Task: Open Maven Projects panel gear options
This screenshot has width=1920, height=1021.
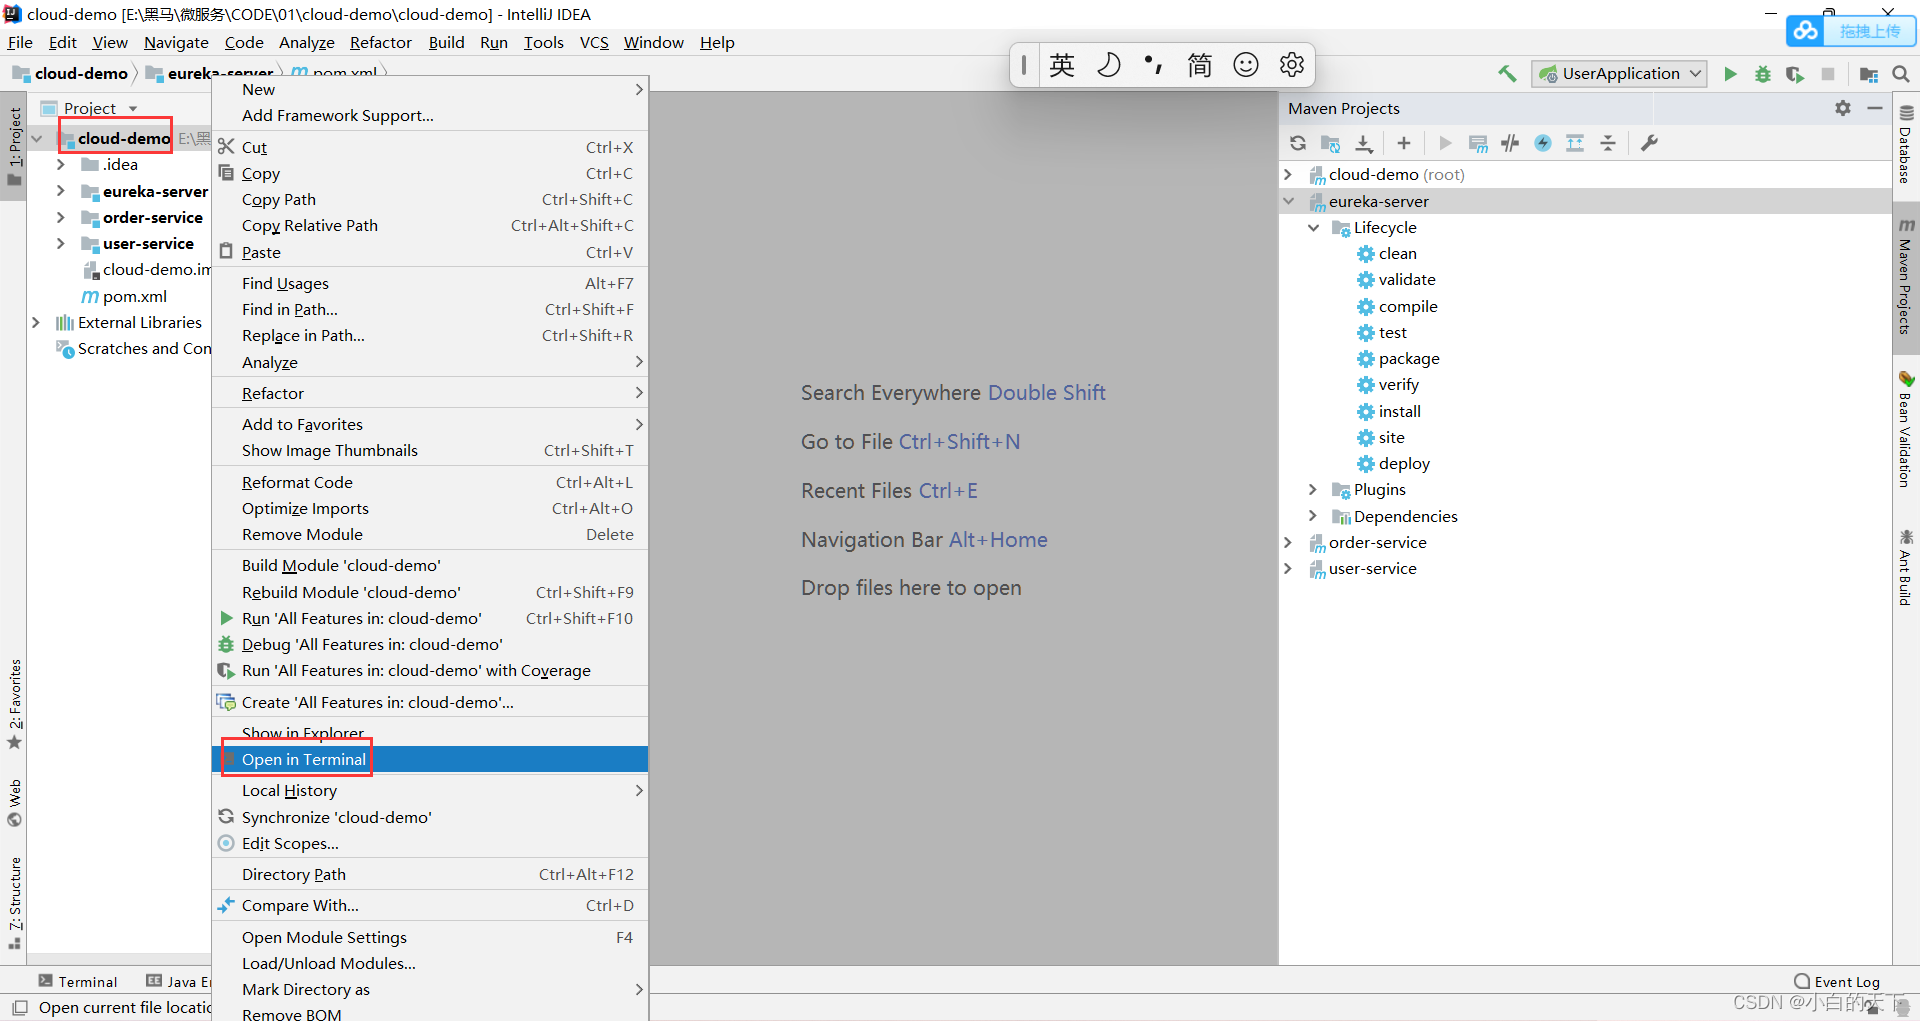Action: 1843,108
